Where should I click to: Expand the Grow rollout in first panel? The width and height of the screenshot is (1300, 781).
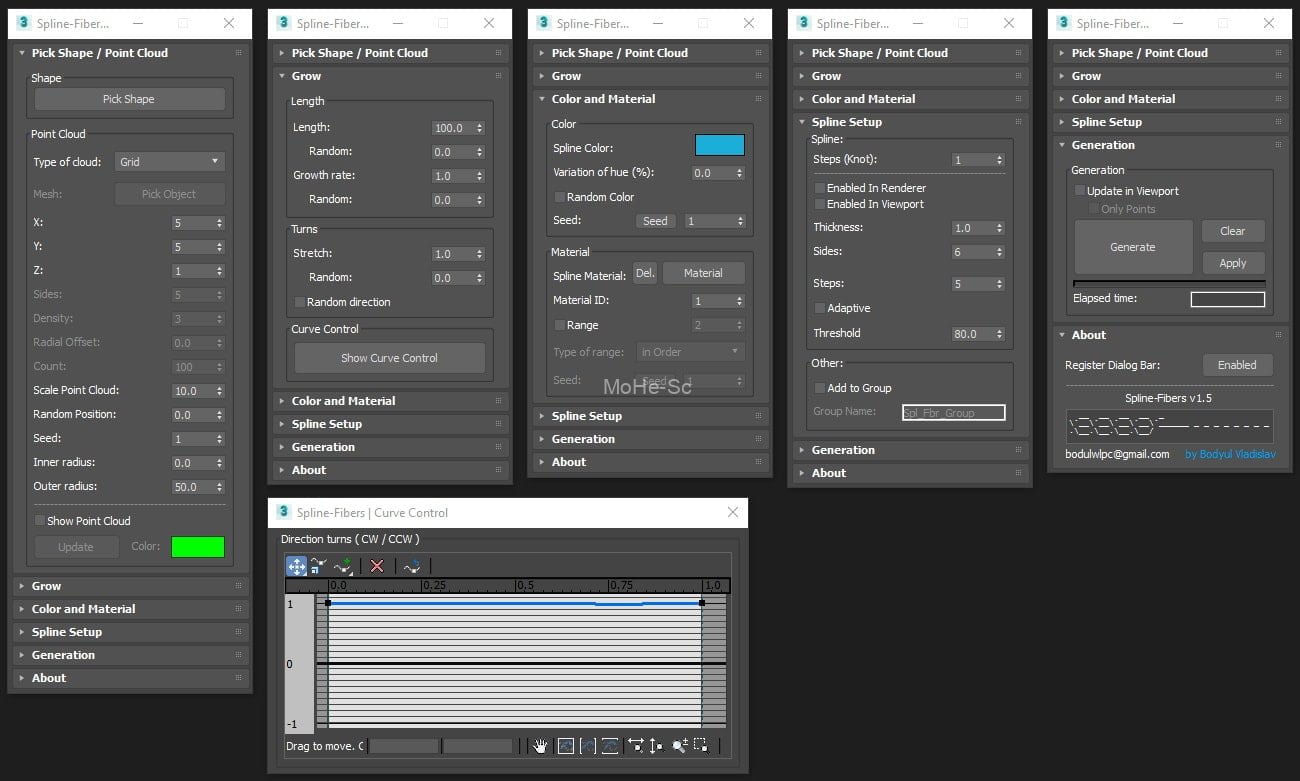[46, 586]
